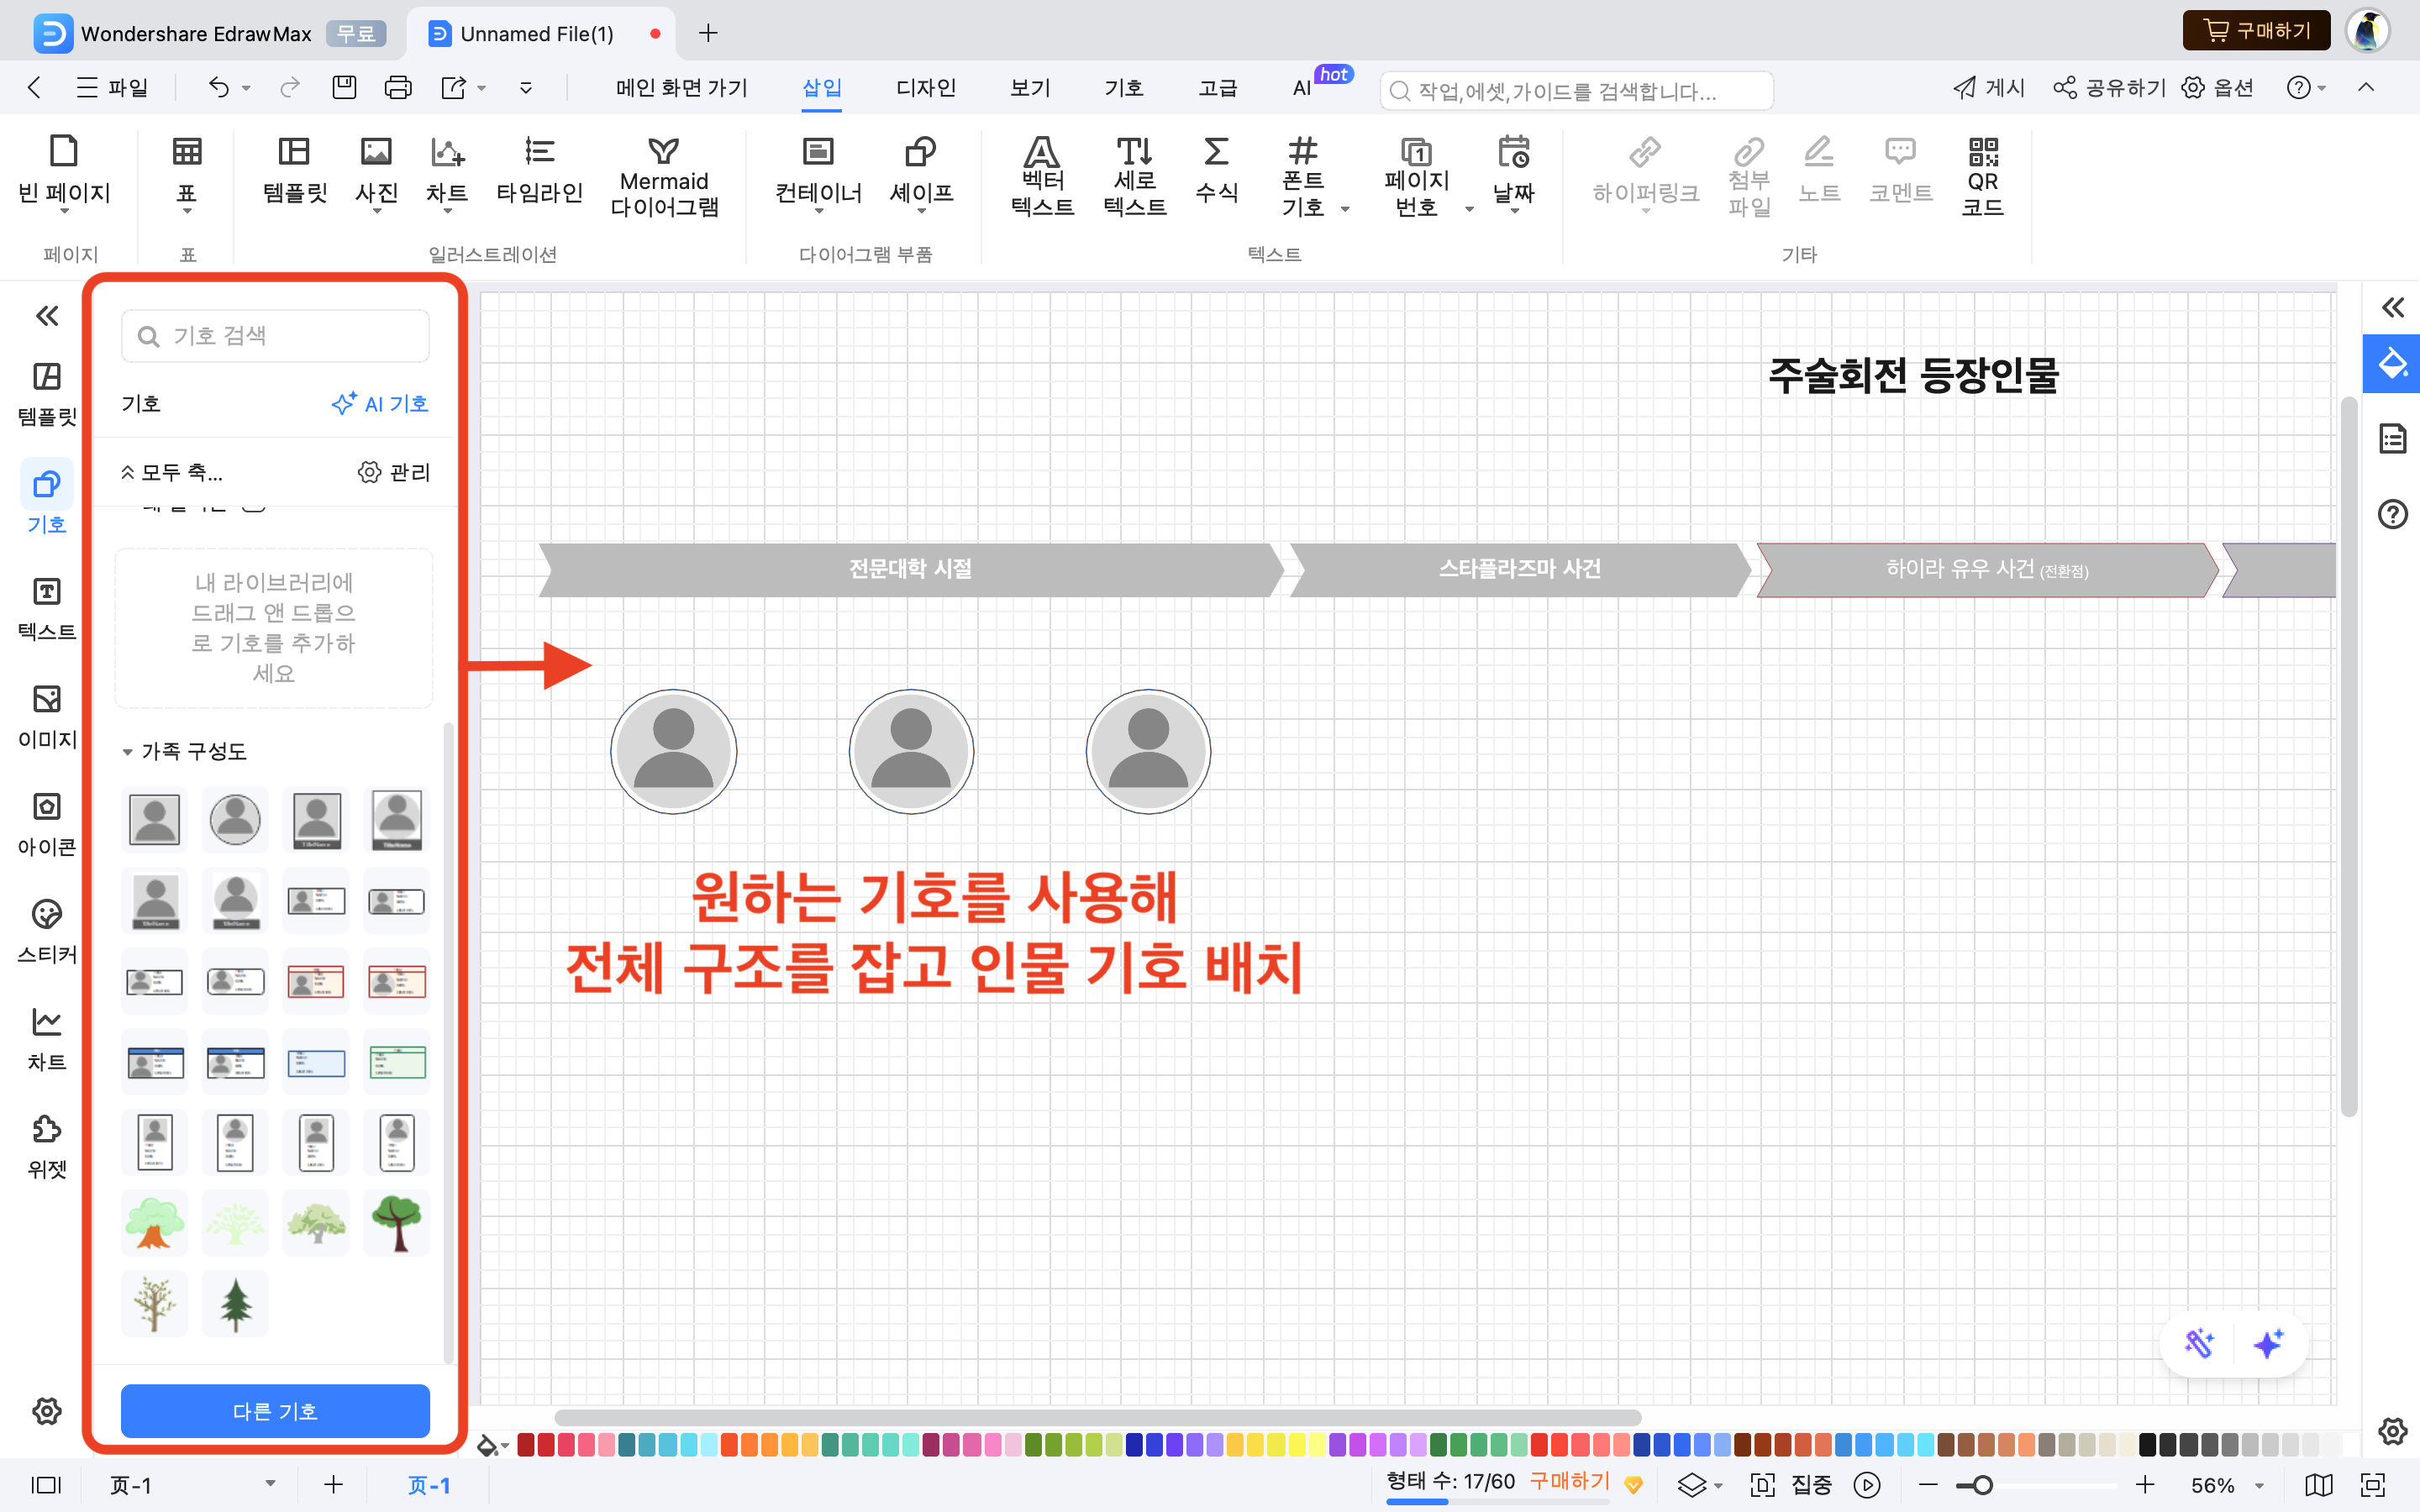
Task: Expand the 폰트 기호 dropdown arrow
Action: pos(1345,209)
